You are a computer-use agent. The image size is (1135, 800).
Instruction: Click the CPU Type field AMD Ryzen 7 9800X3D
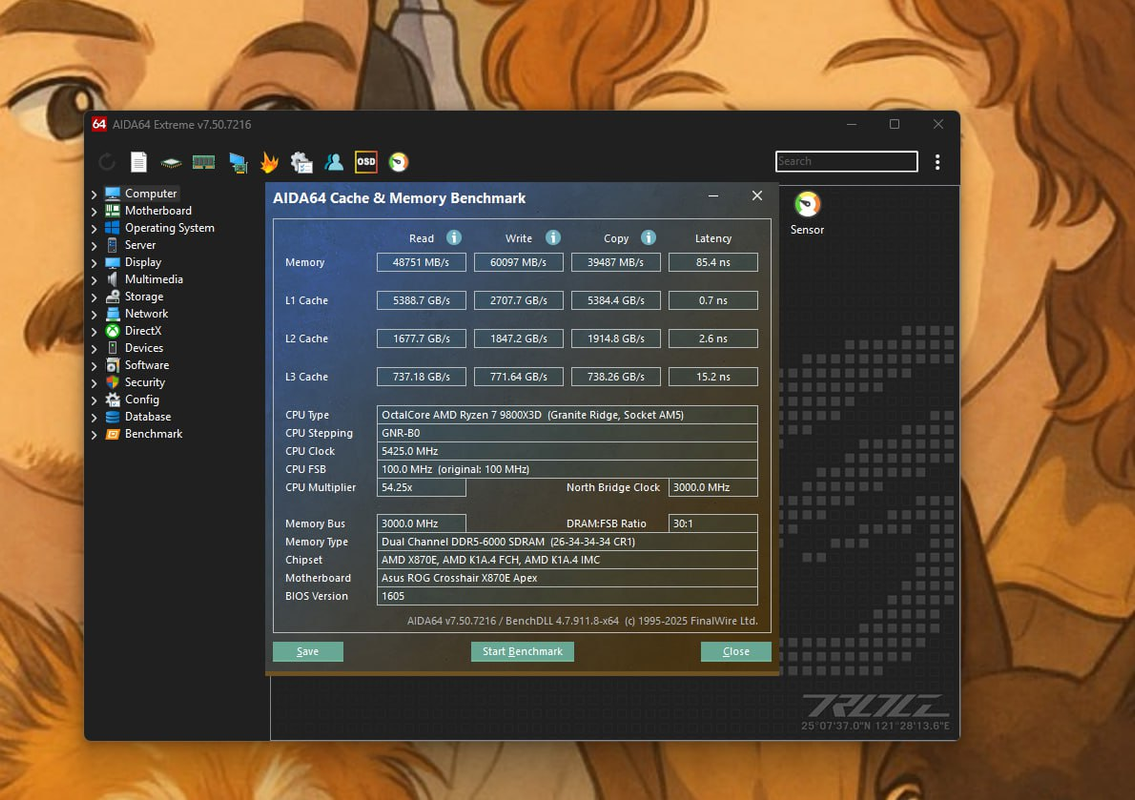click(568, 415)
